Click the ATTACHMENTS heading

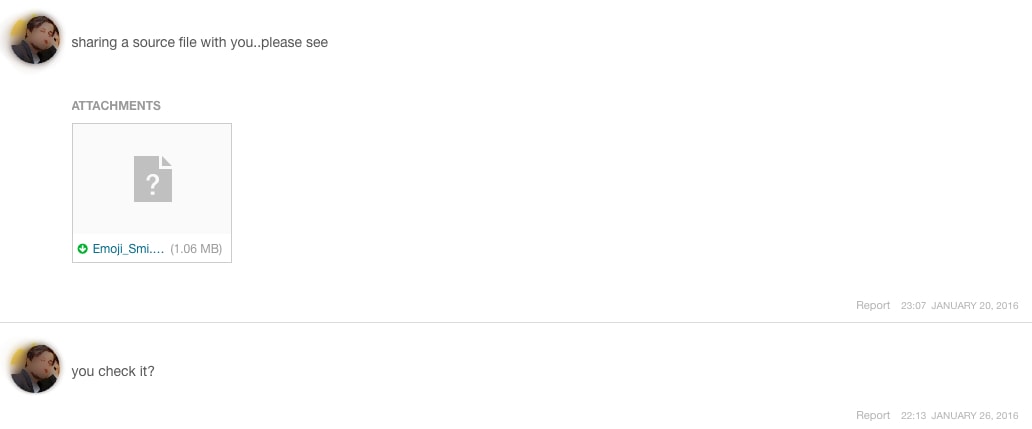[116, 106]
